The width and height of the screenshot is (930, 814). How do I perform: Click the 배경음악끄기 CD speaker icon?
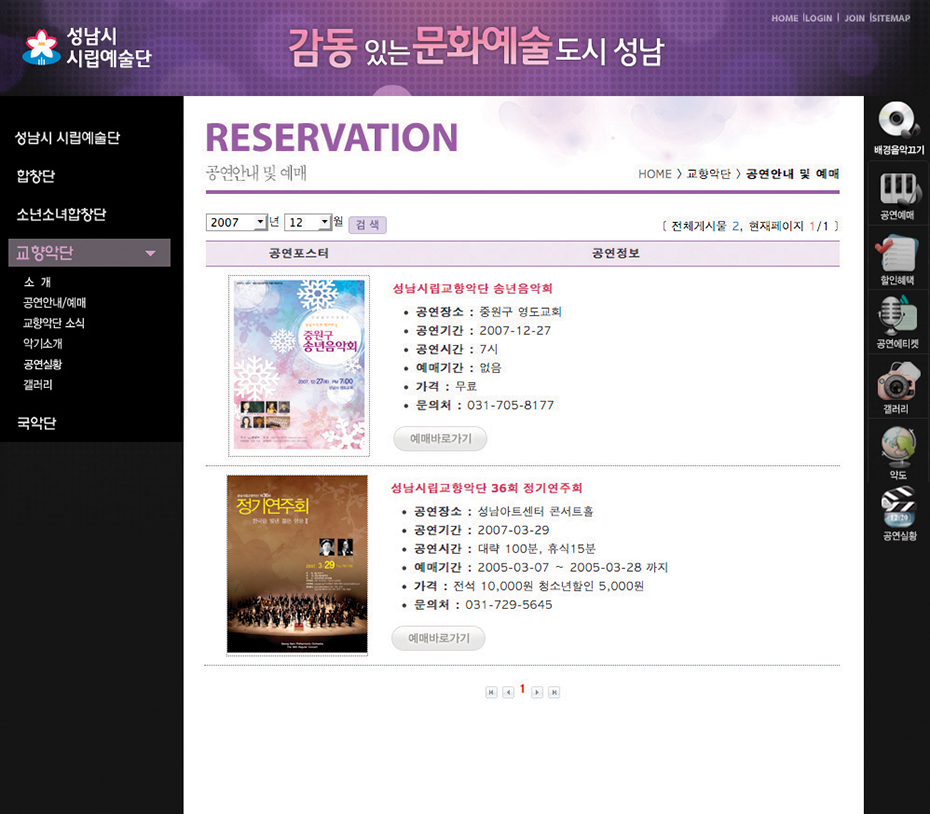898,122
